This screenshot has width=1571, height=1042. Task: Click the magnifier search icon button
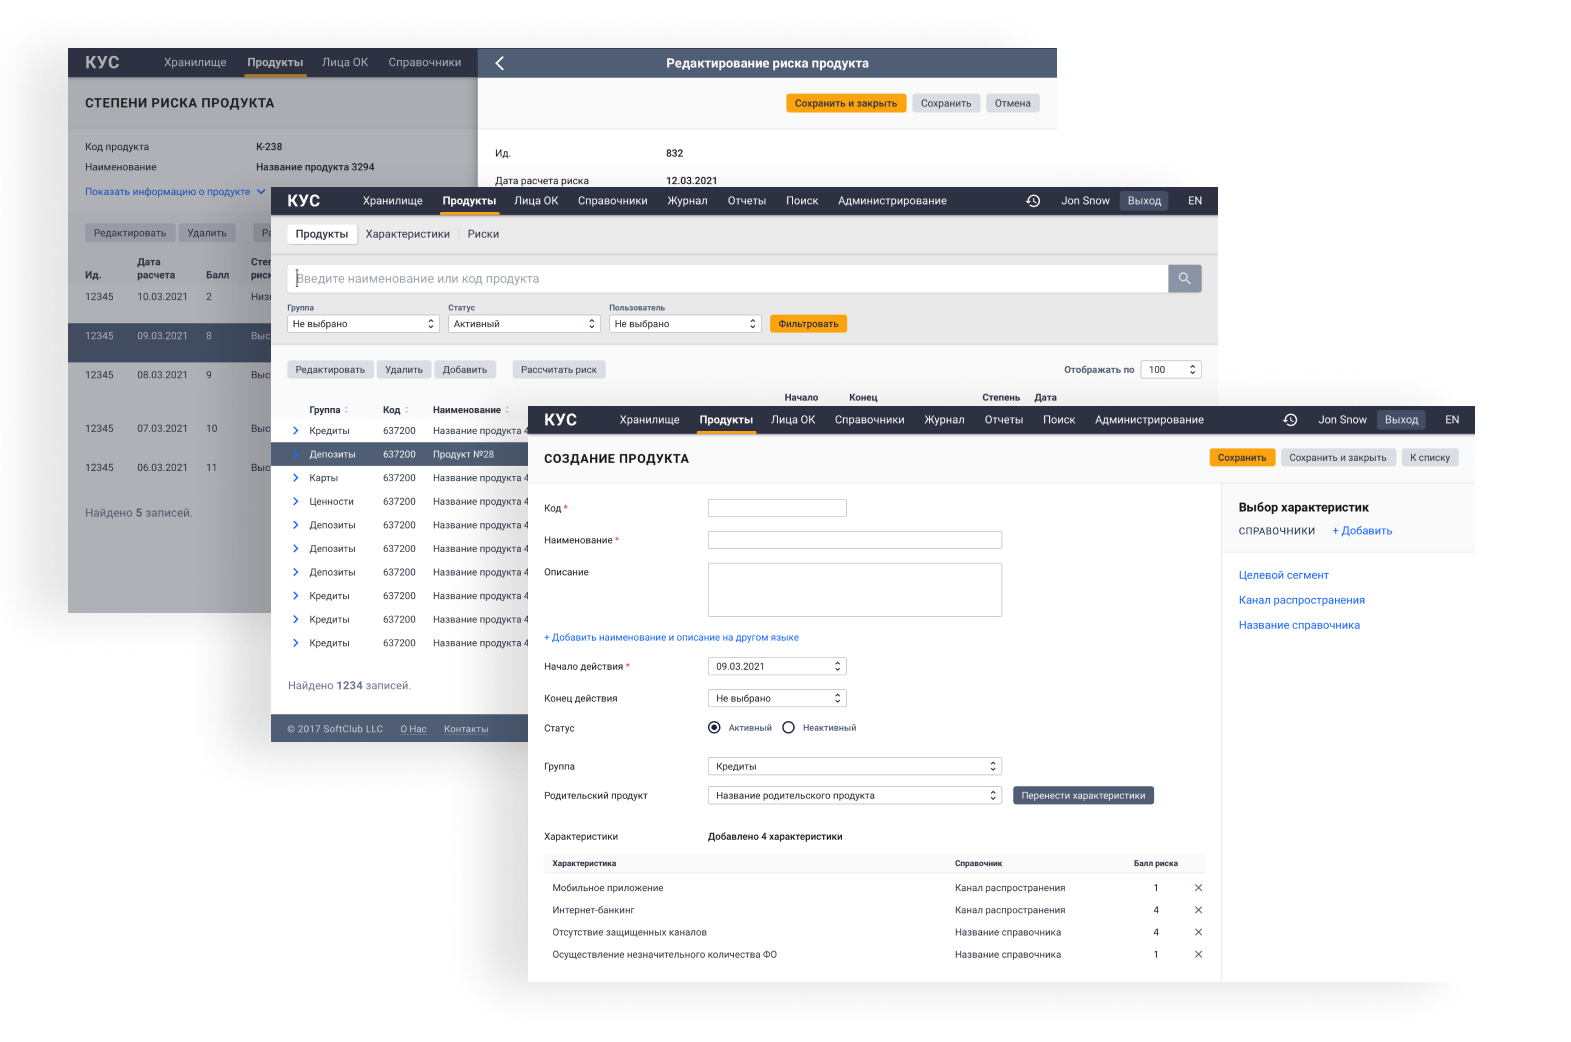click(x=1184, y=279)
